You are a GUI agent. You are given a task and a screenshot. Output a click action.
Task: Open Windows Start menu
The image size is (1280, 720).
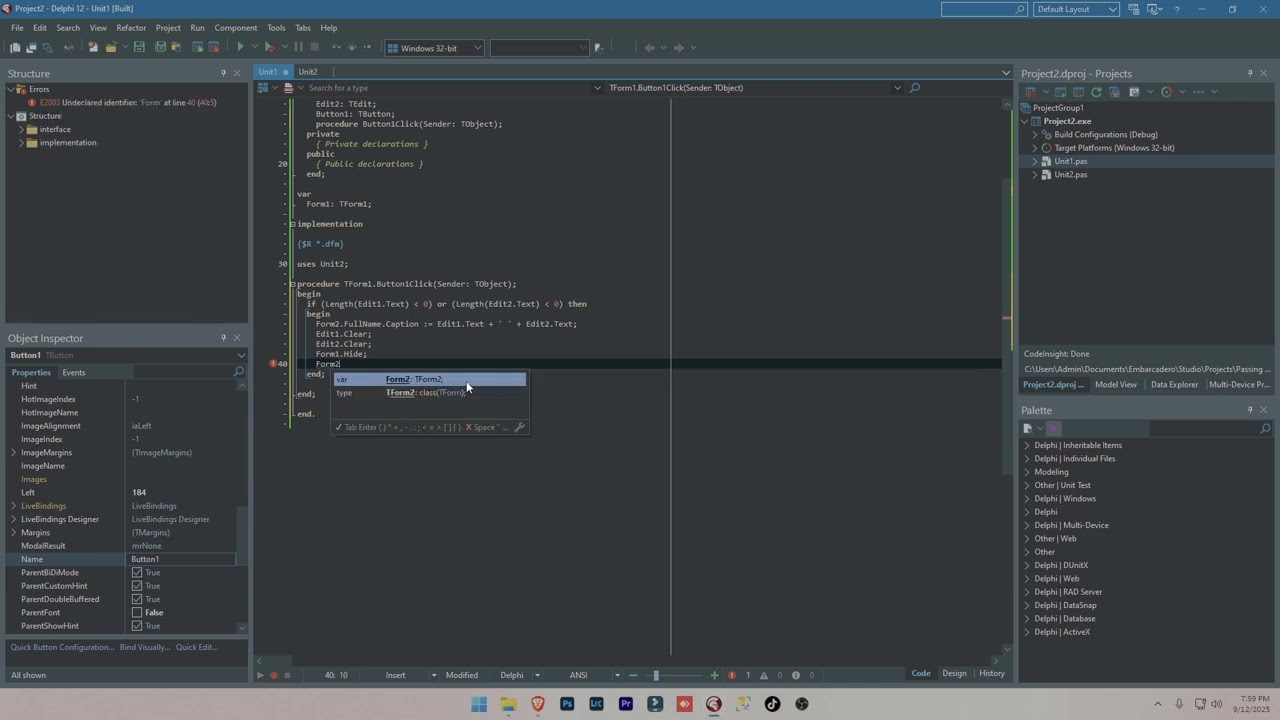click(x=479, y=704)
